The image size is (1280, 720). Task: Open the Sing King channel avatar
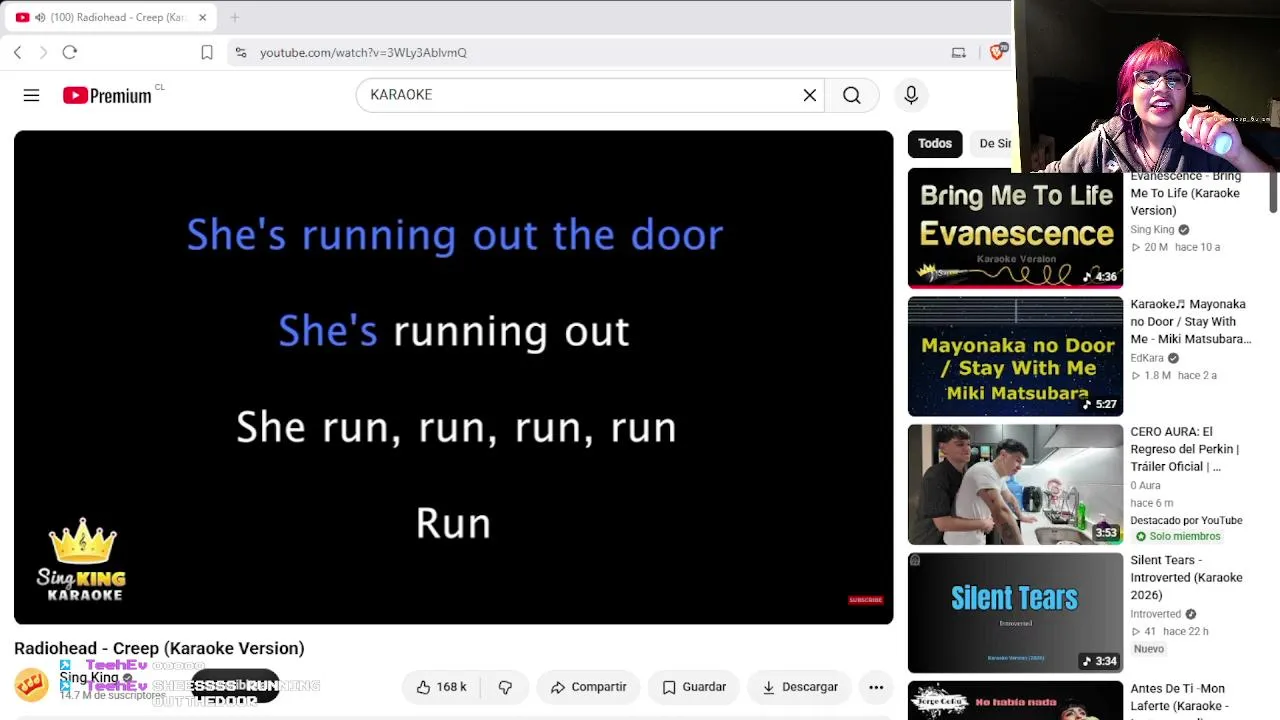[31, 685]
